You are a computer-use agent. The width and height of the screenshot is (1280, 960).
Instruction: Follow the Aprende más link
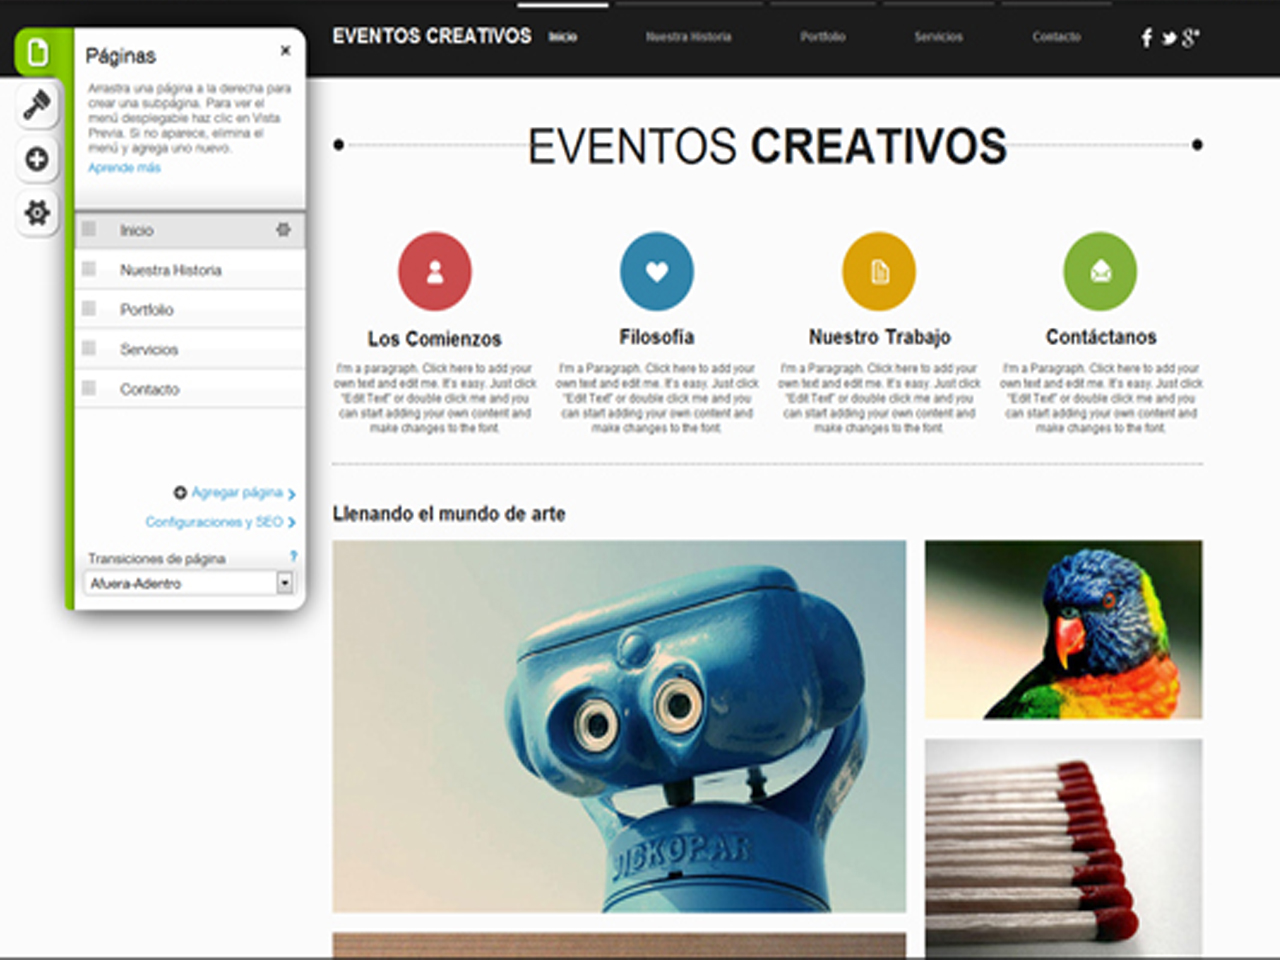point(124,168)
